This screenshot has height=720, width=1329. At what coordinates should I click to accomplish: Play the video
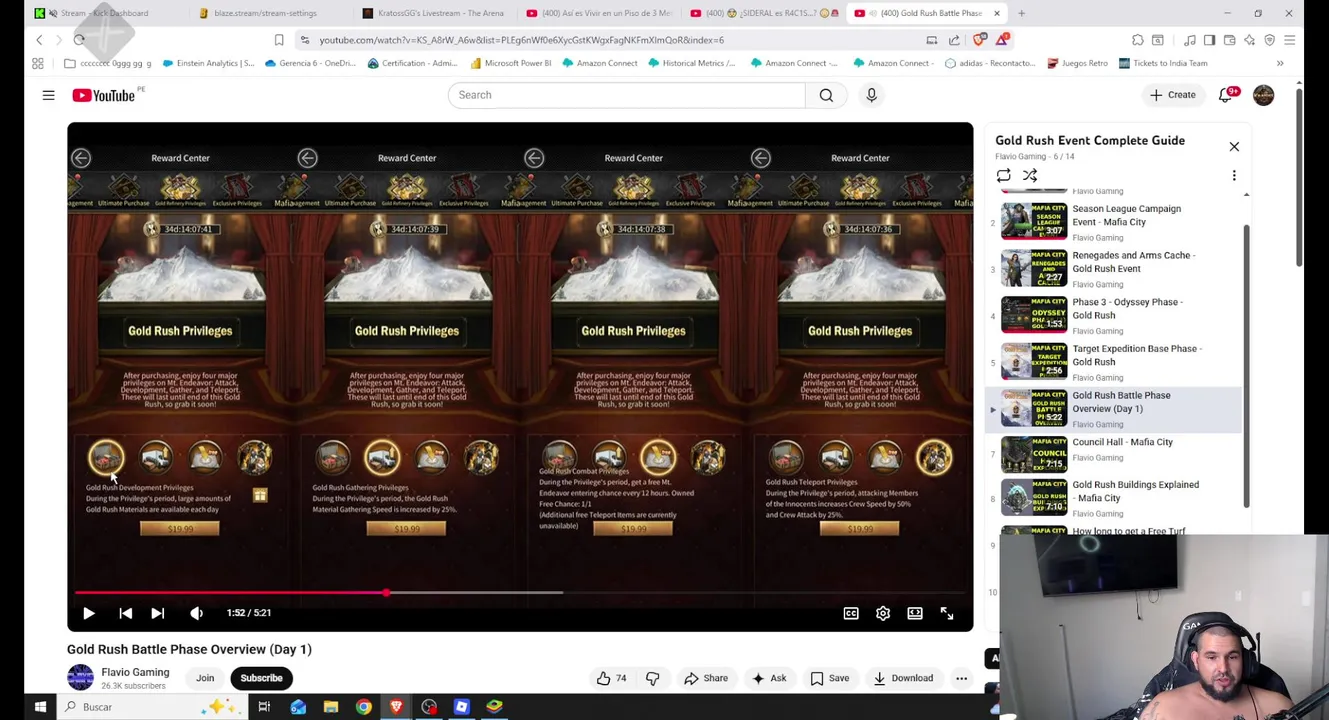89,613
